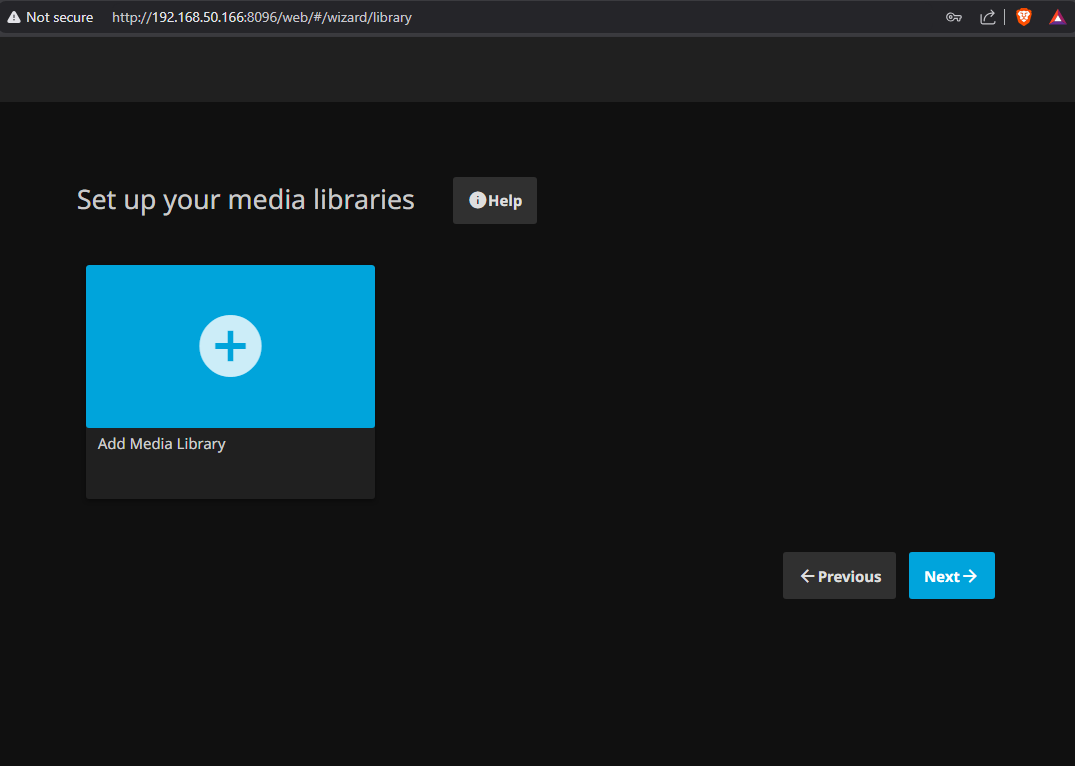Image resolution: width=1075 pixels, height=766 pixels.
Task: Click the empty gray page header bar
Action: [x=538, y=69]
